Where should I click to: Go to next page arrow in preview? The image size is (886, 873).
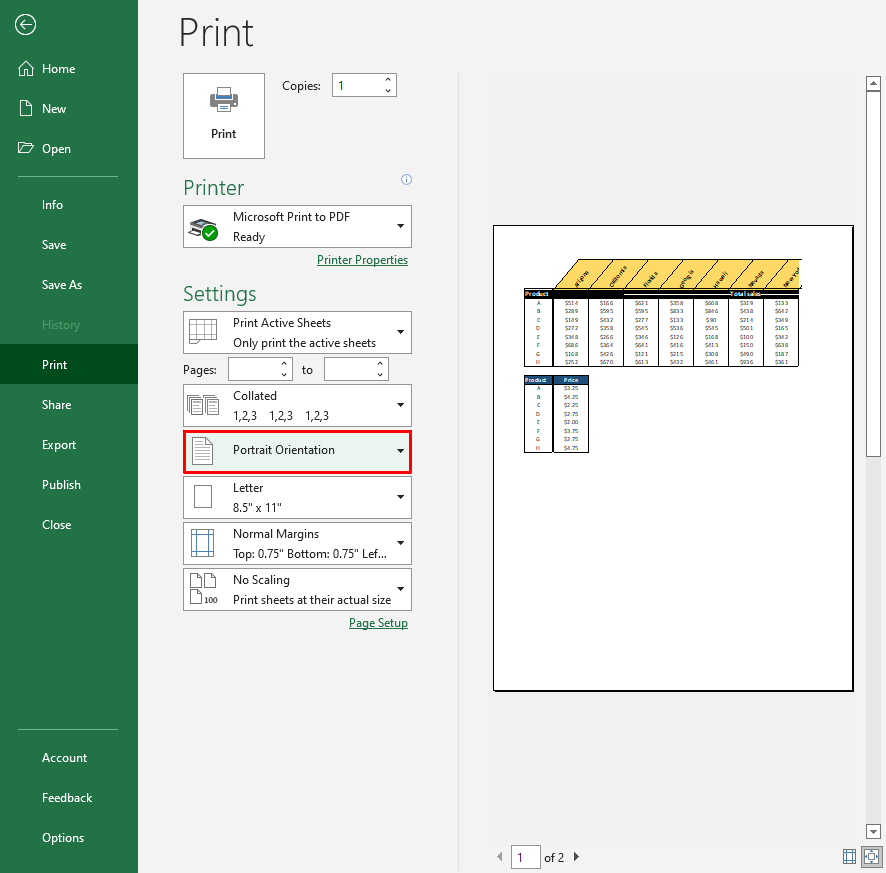576,857
